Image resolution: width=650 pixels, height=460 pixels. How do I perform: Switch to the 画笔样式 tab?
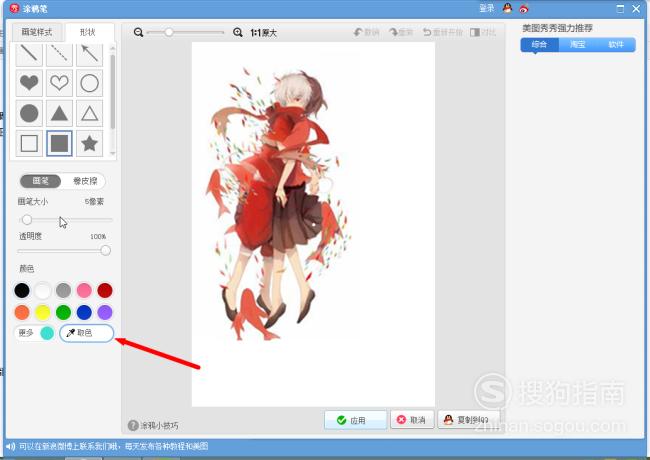(x=37, y=32)
